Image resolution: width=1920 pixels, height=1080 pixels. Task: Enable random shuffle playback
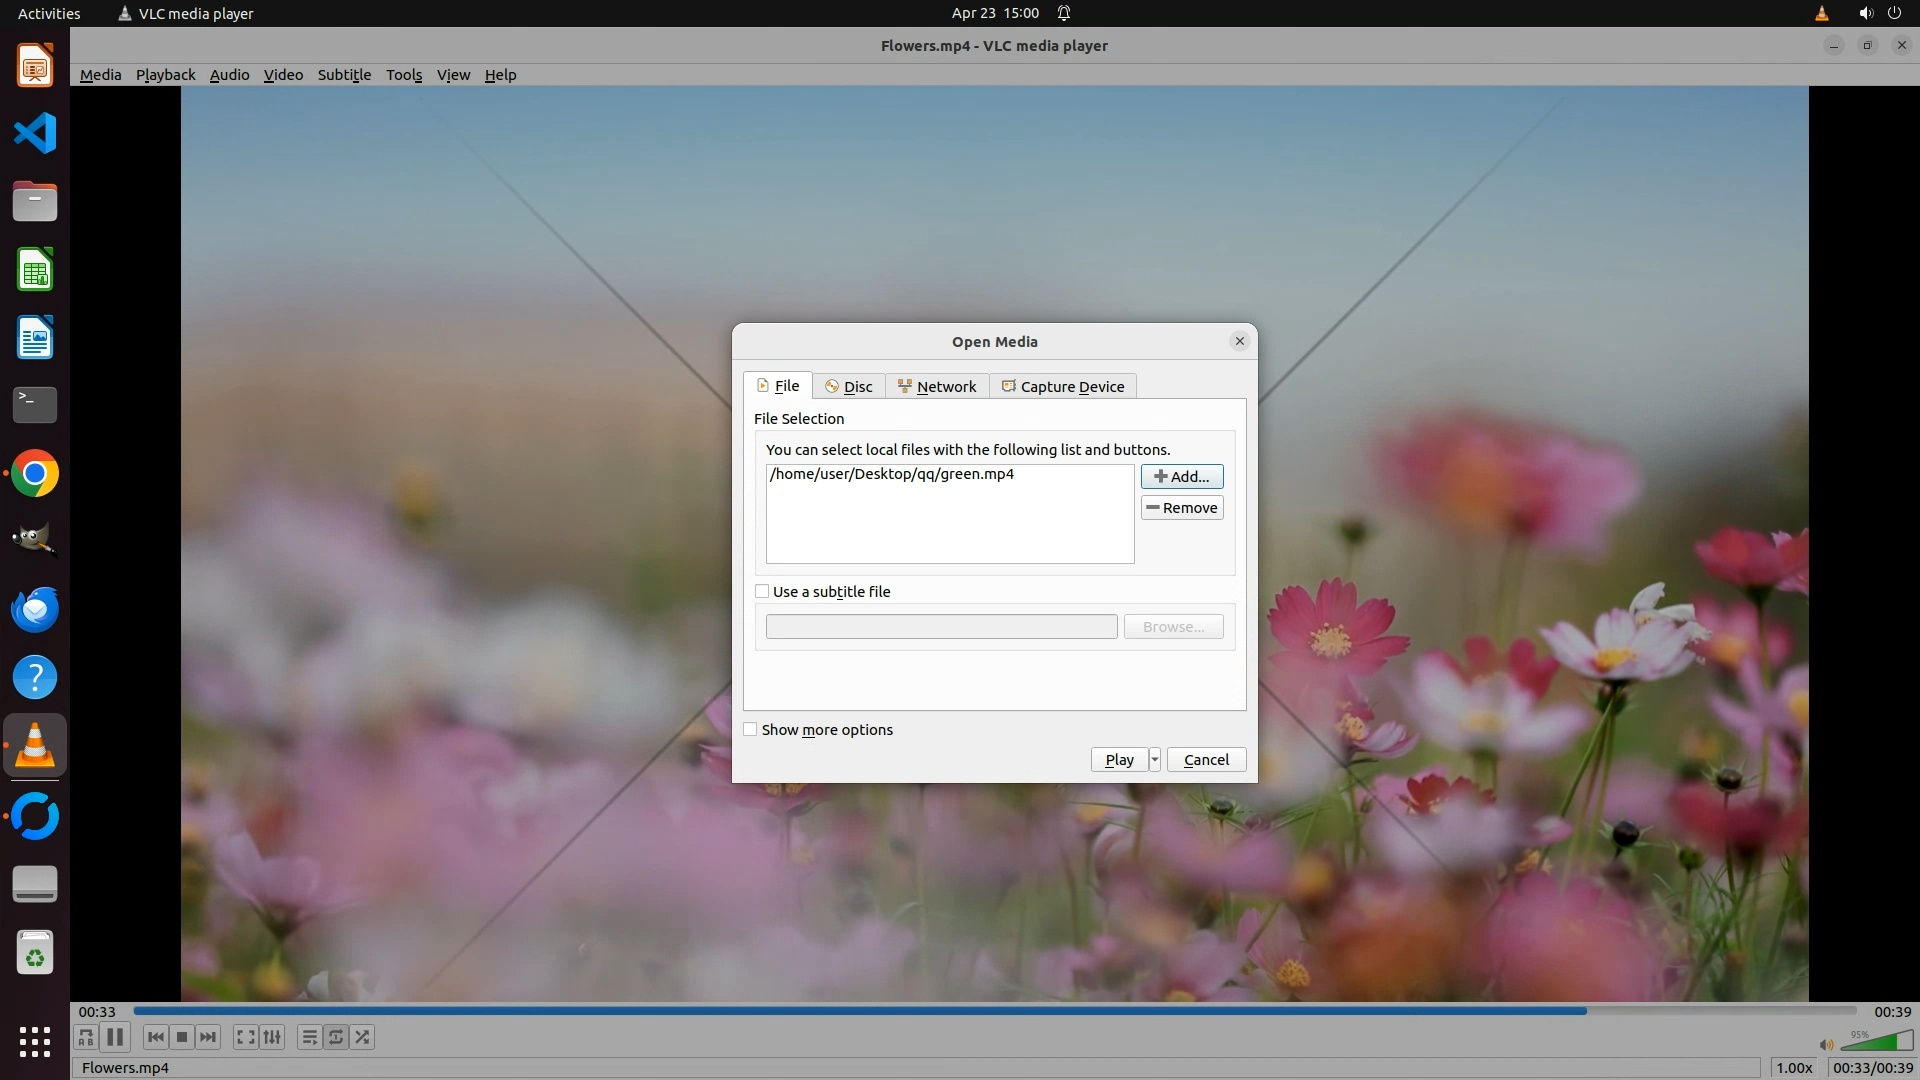click(x=363, y=1037)
